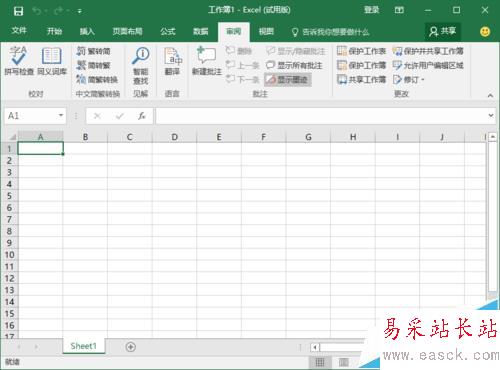
Task: Switch to the 公式 formulas tab
Action: 168,31
